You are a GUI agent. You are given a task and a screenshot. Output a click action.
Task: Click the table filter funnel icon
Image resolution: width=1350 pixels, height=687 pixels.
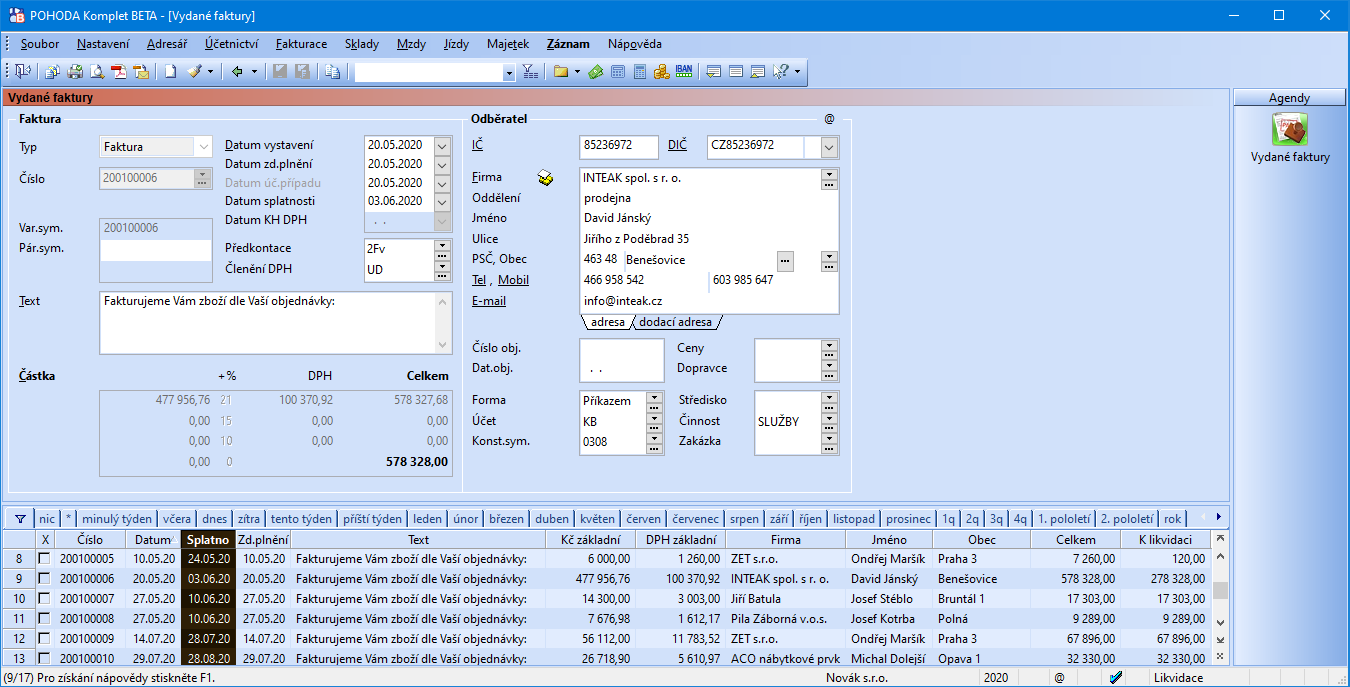point(19,519)
